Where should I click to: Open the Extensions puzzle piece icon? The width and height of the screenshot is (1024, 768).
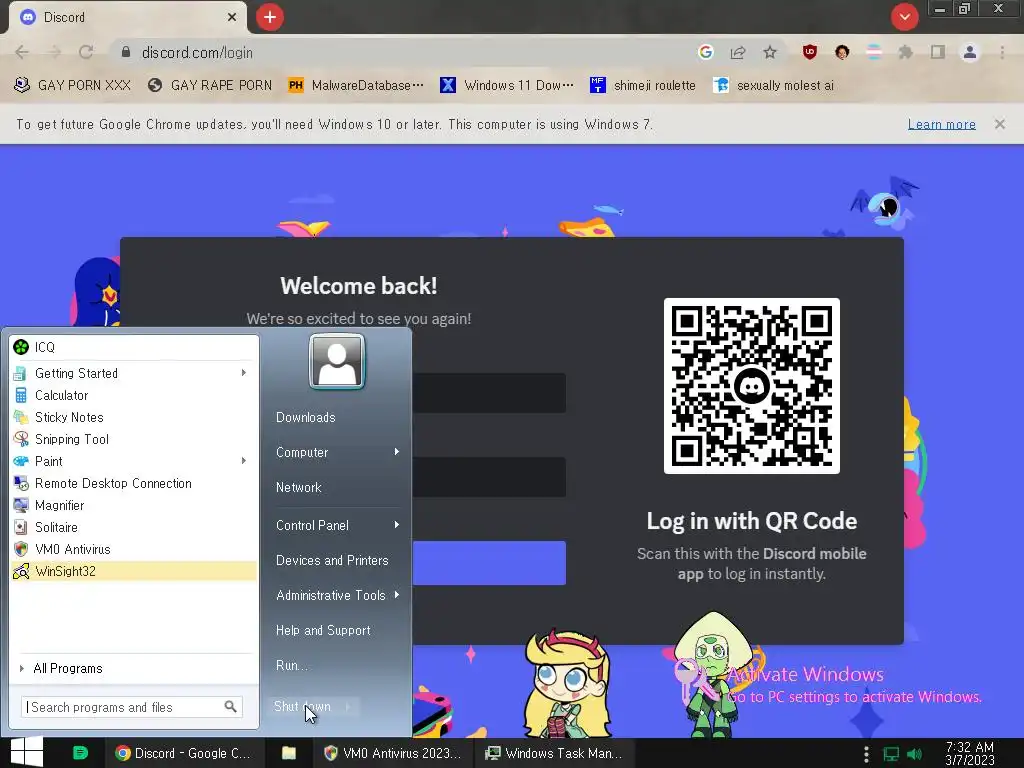click(x=905, y=52)
